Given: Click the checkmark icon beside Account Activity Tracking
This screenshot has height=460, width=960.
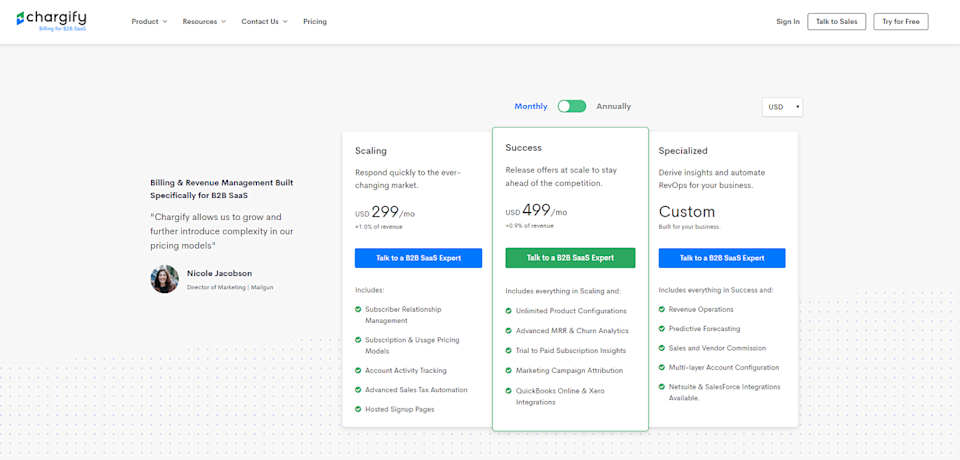Looking at the screenshot, I should (x=358, y=370).
